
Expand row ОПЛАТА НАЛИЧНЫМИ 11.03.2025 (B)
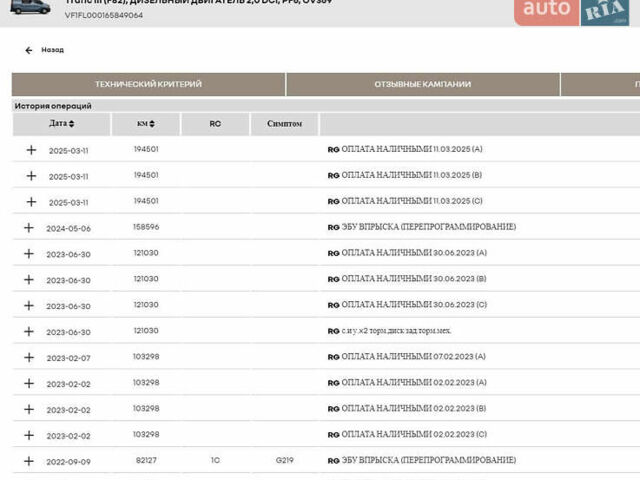pyautogui.click(x=31, y=176)
